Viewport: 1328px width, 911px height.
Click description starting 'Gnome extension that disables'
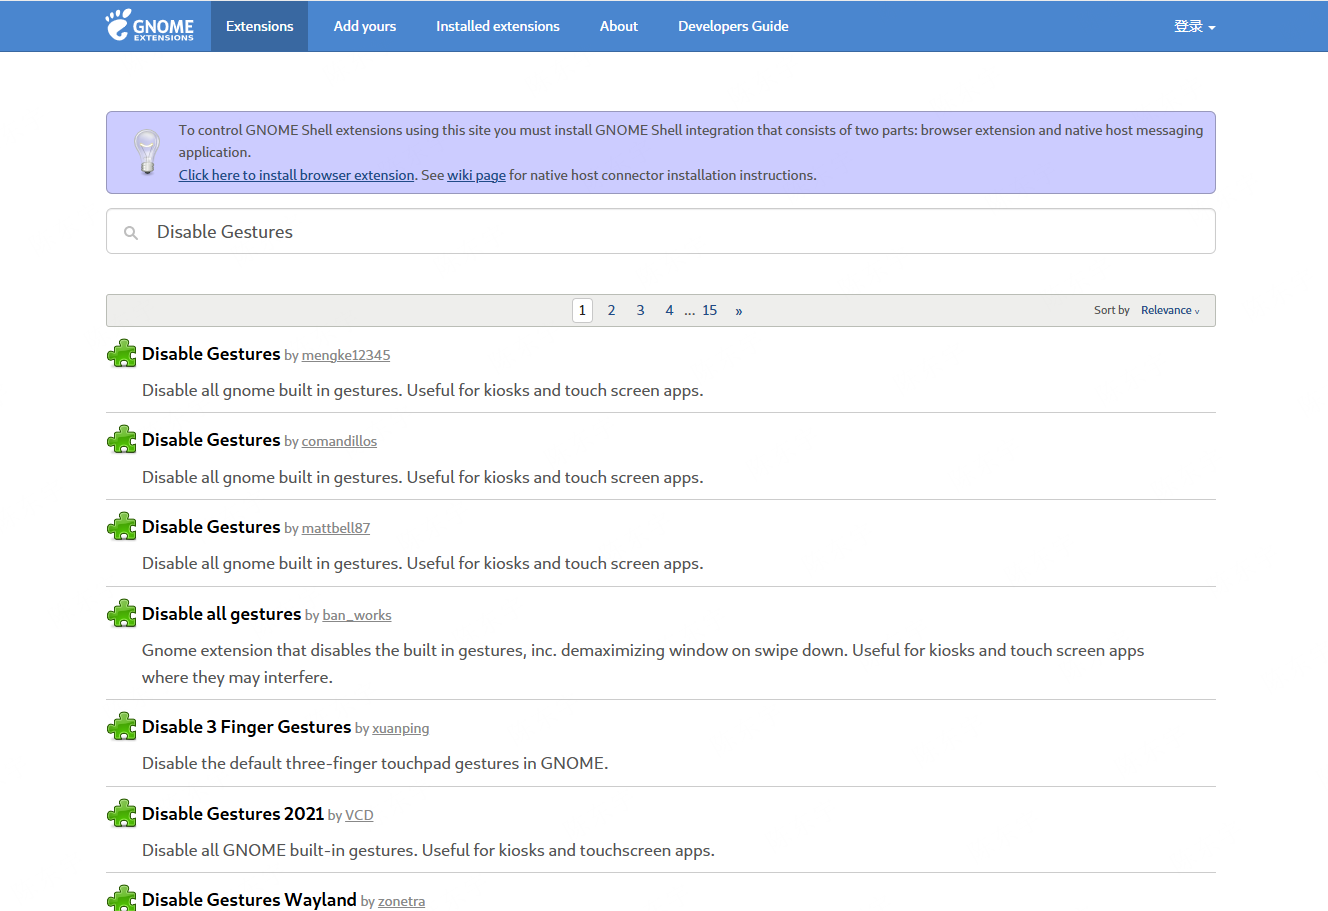coord(643,663)
